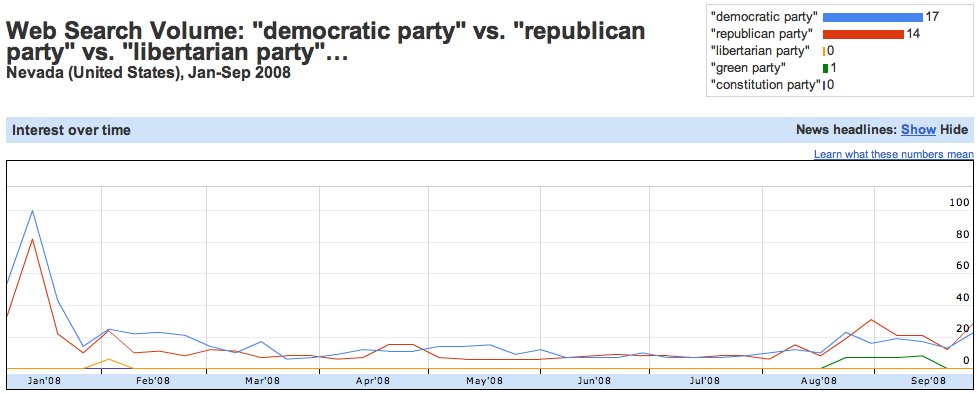Select Jul'08 on the timeline axis
This screenshot has height=394, width=978.
(x=705, y=380)
